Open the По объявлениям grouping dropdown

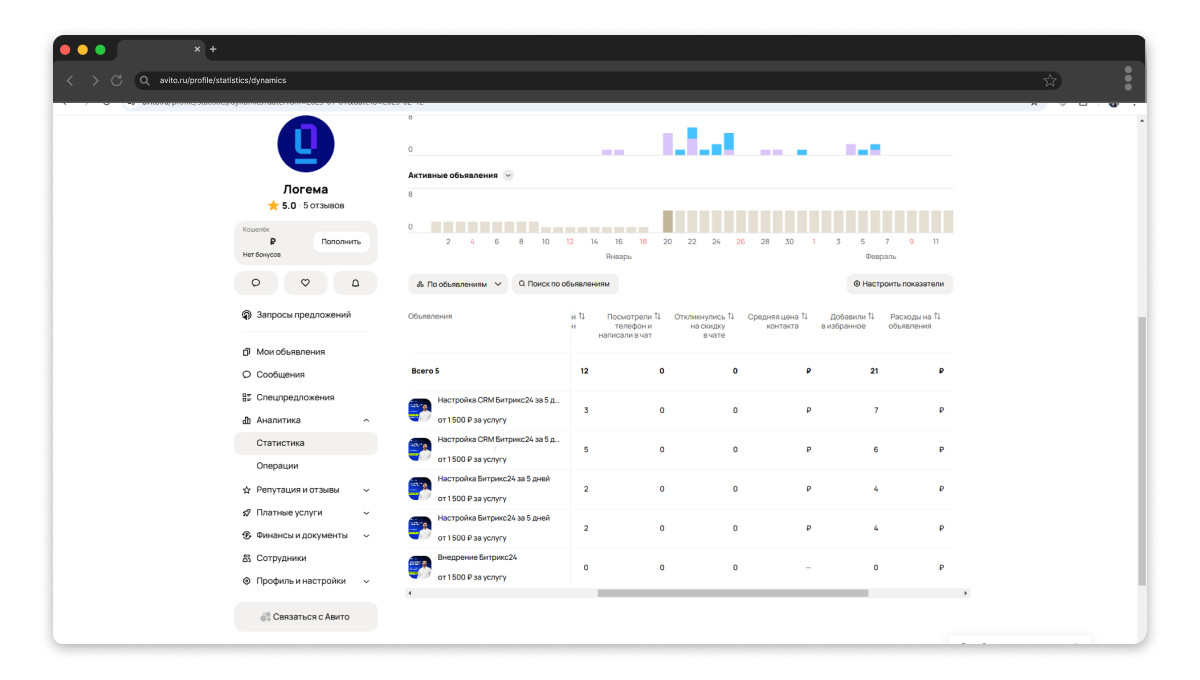pos(458,284)
